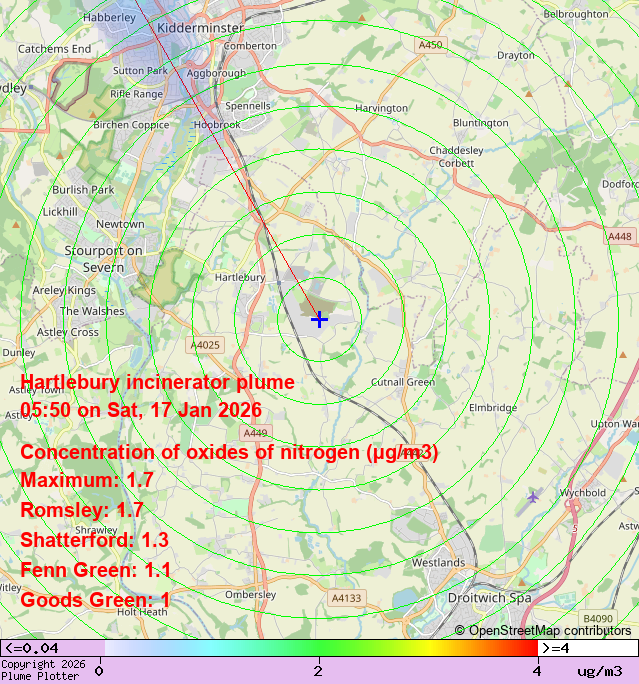Click the A449 road shield
The image size is (639, 684).
pyautogui.click(x=255, y=433)
